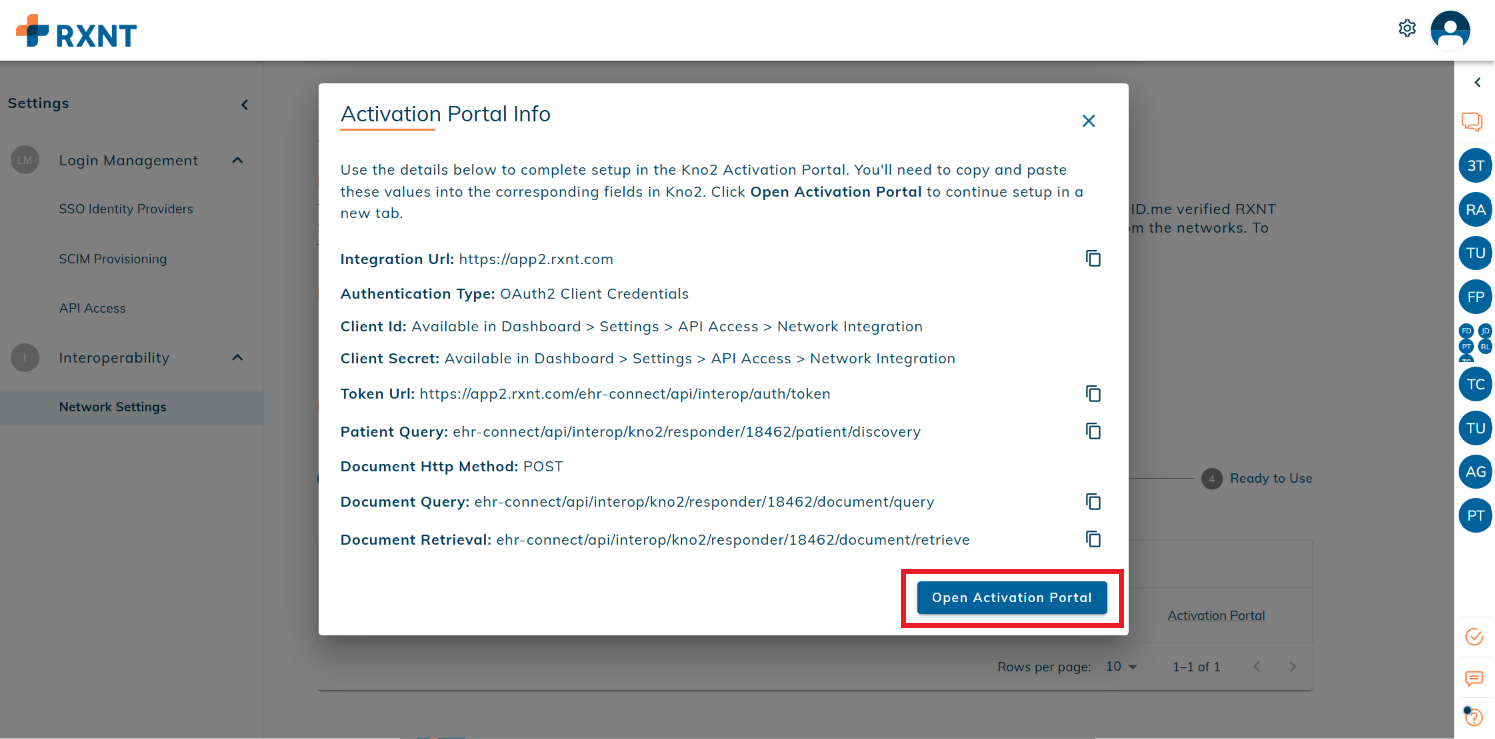Select the TU avatar directly under RA

point(1476,253)
